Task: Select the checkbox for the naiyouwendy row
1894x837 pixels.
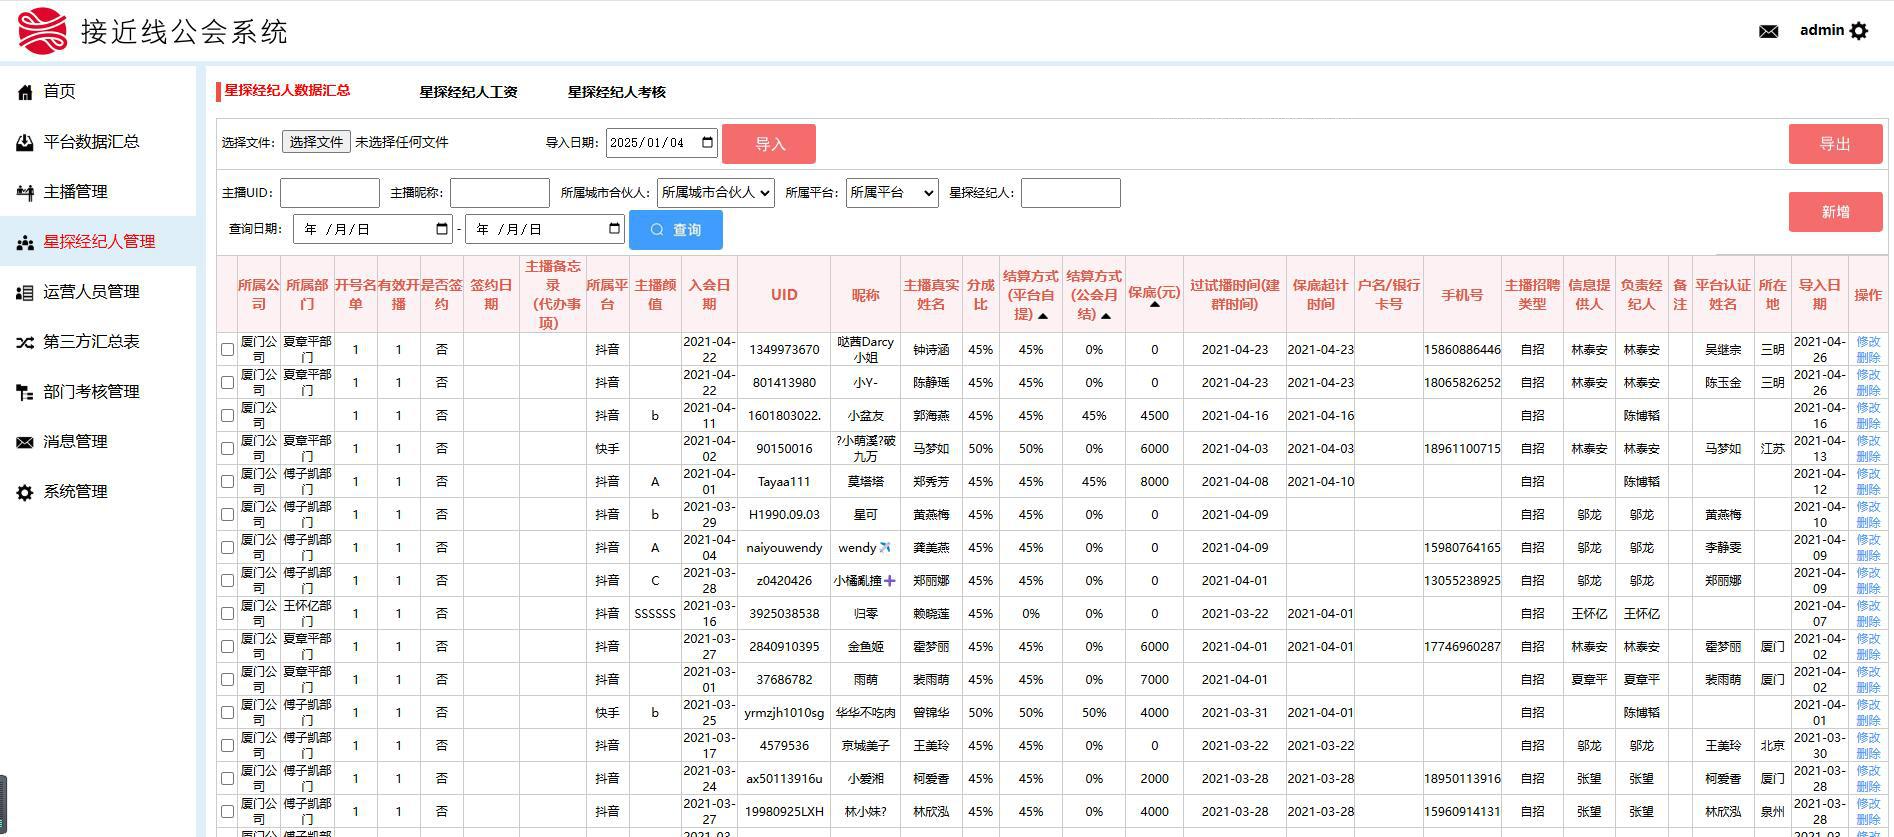Action: [x=227, y=548]
